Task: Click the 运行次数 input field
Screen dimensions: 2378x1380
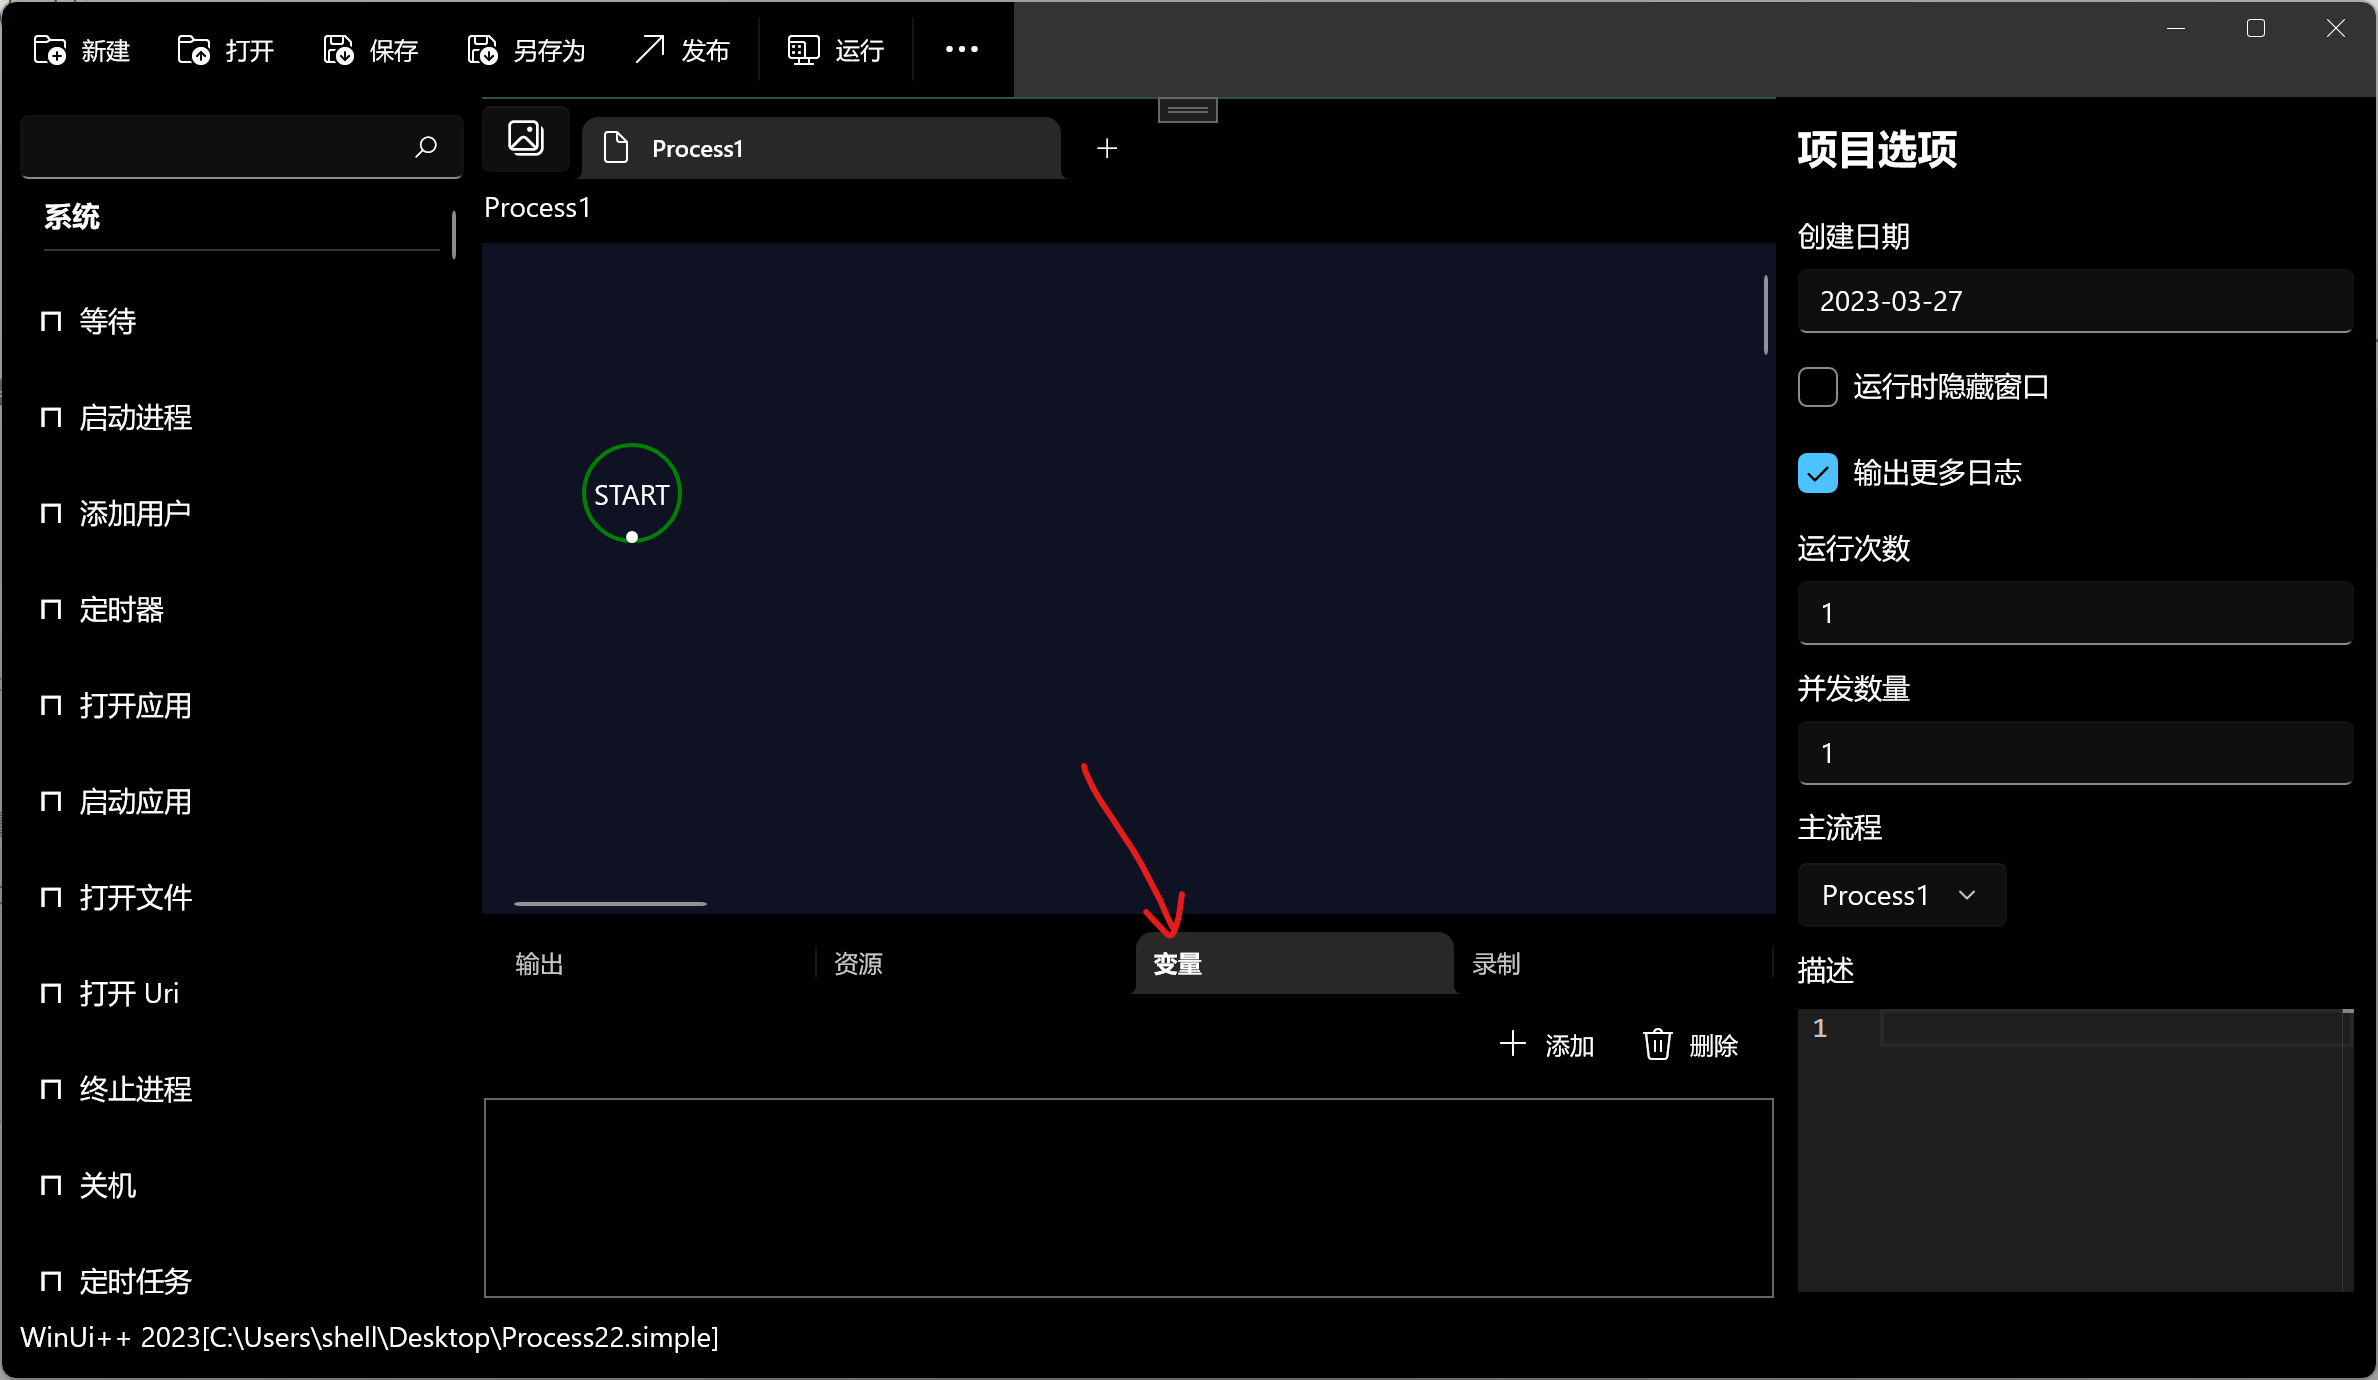Action: (2074, 613)
